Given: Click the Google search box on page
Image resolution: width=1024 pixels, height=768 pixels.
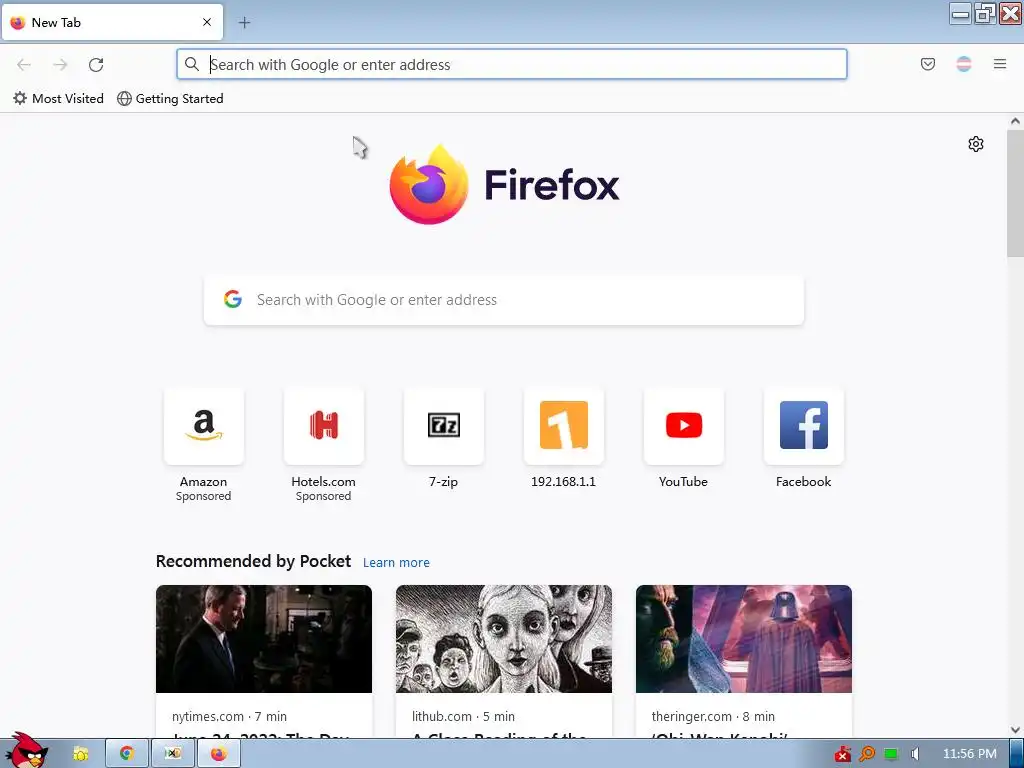Looking at the screenshot, I should pos(504,300).
